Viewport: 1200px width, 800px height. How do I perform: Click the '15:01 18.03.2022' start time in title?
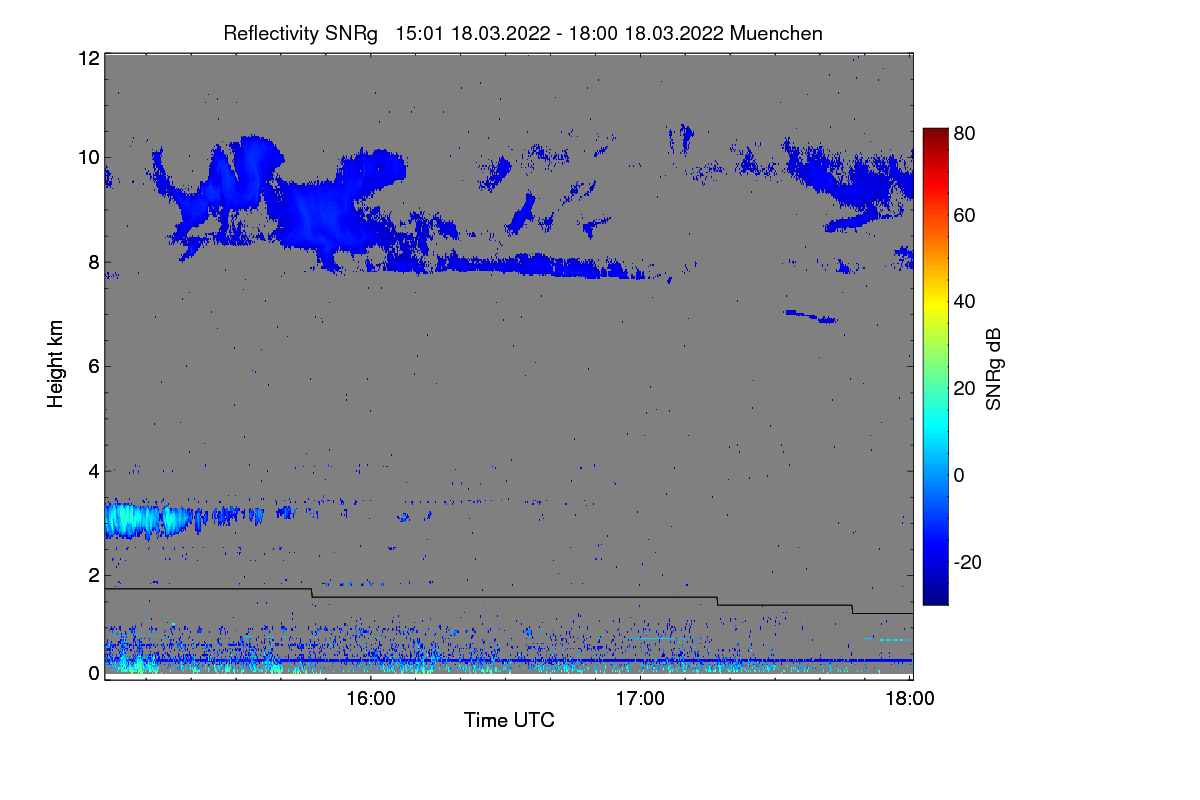[473, 33]
